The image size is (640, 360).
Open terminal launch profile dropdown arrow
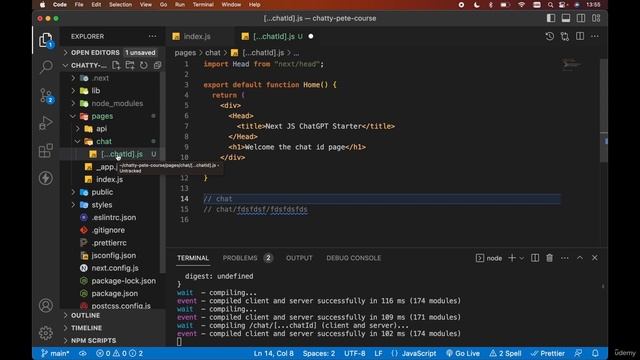(521, 258)
